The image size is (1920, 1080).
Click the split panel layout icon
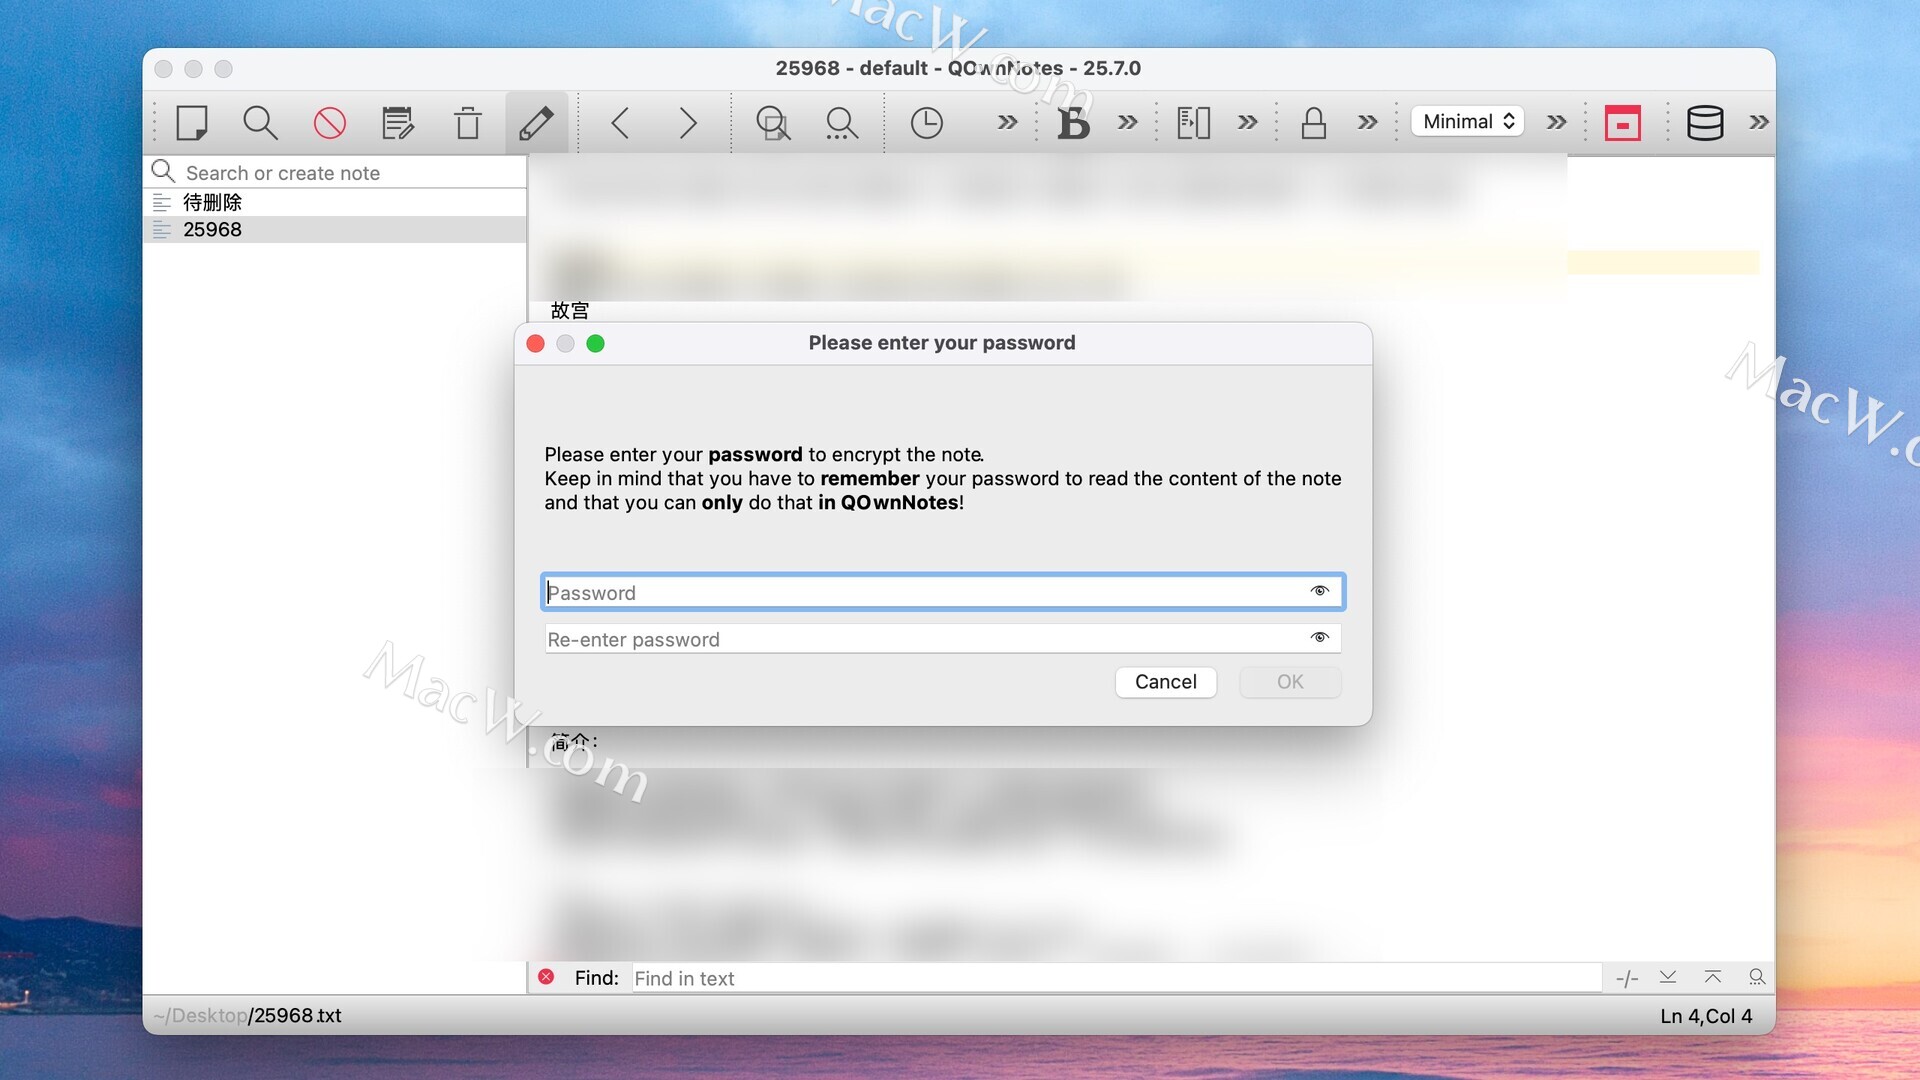coord(1193,123)
